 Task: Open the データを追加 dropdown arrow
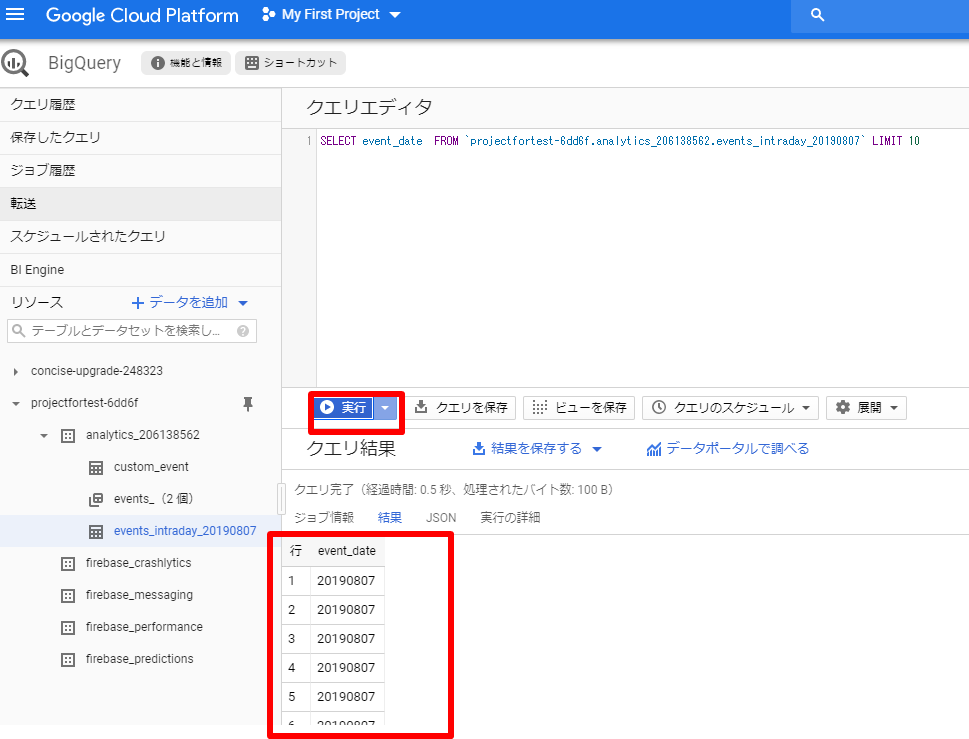243,303
